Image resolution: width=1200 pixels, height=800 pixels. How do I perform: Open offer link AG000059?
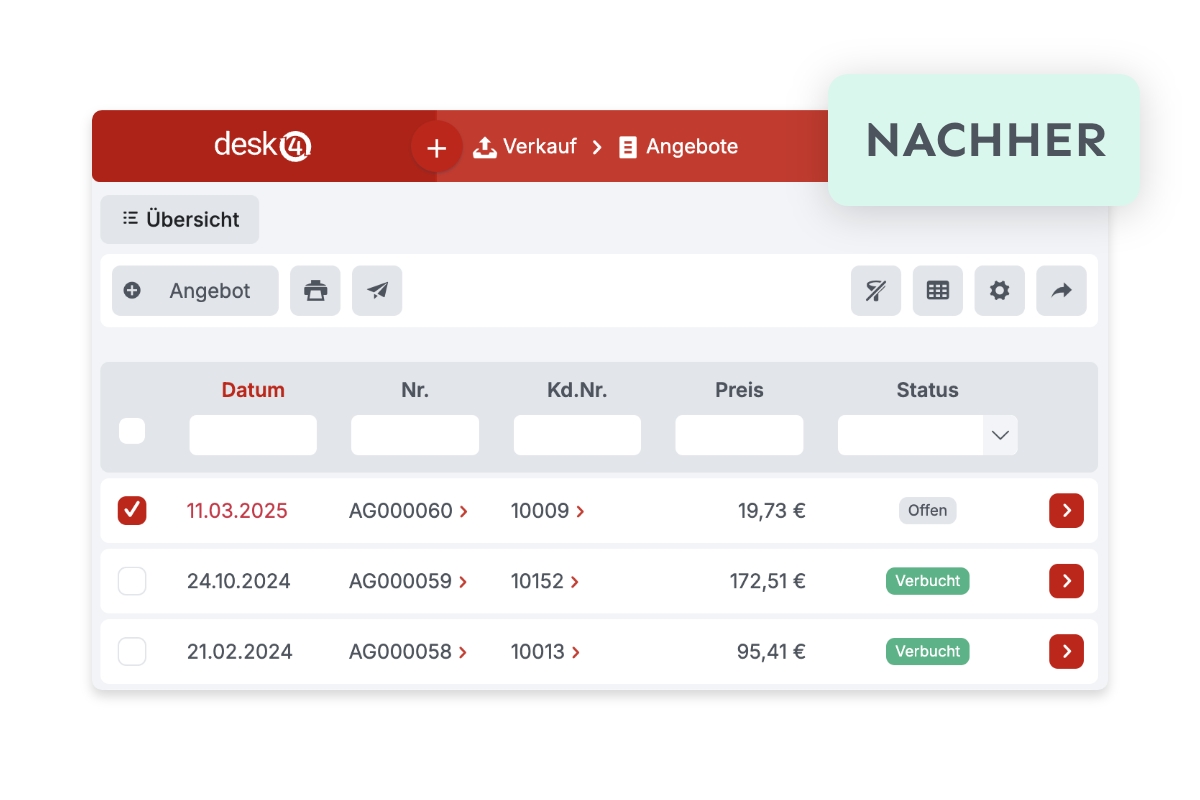(x=408, y=581)
